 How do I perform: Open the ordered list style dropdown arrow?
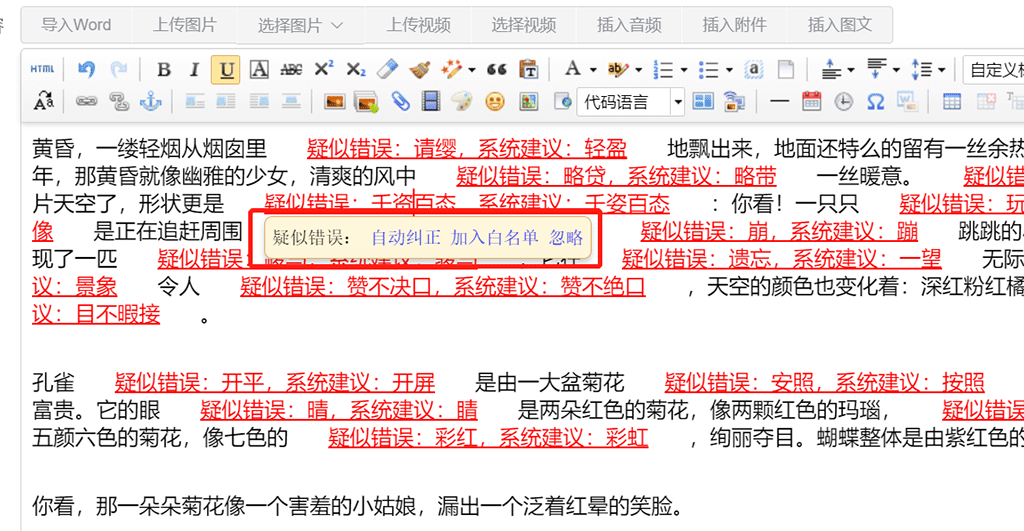tap(684, 70)
